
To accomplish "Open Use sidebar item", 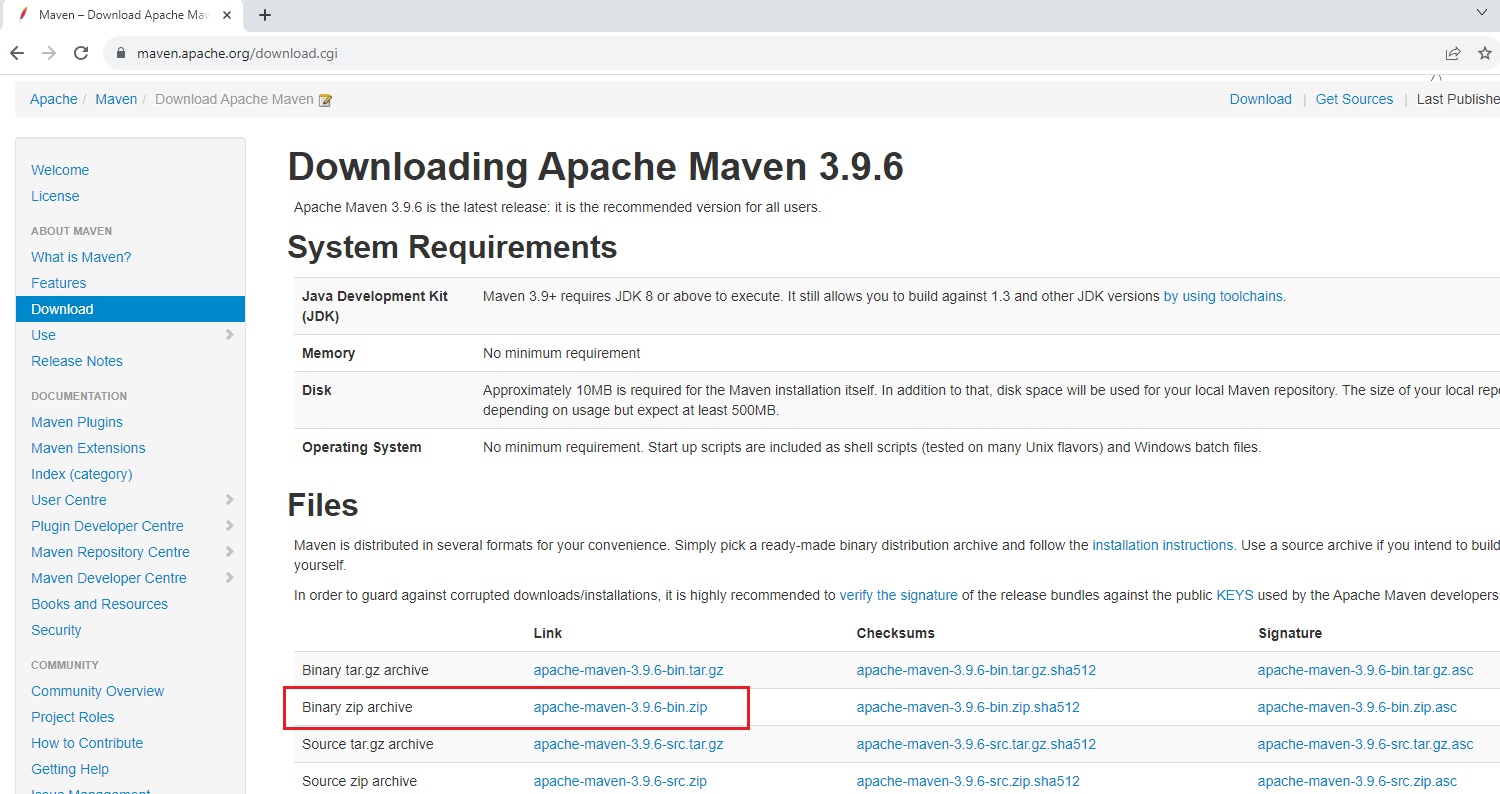I will (43, 335).
